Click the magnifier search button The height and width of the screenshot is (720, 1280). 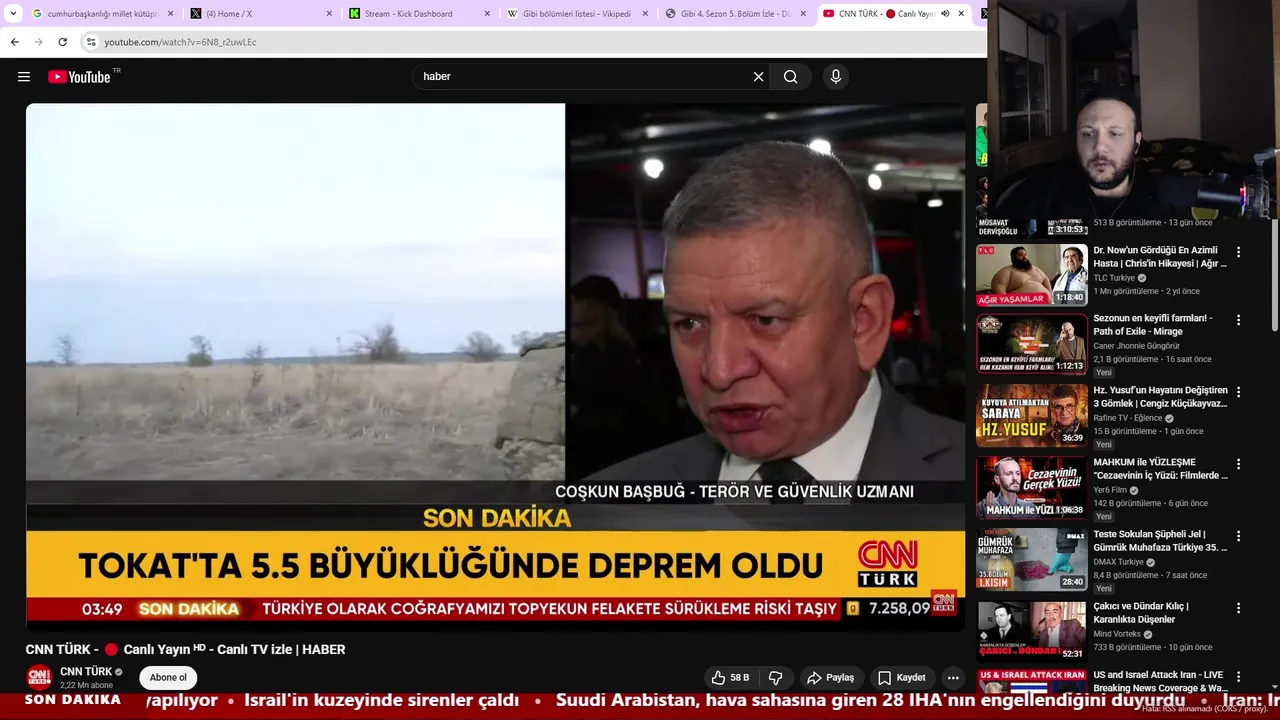pos(790,77)
